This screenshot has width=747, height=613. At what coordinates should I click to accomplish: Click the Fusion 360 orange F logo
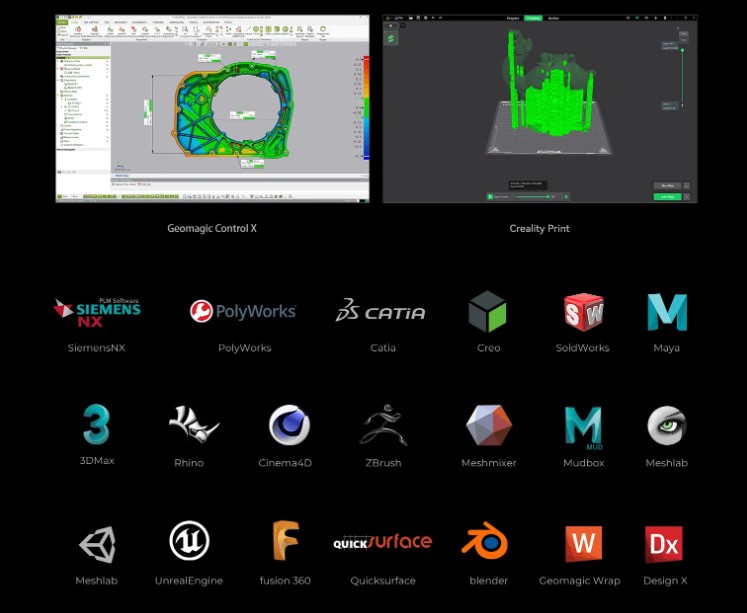[285, 541]
